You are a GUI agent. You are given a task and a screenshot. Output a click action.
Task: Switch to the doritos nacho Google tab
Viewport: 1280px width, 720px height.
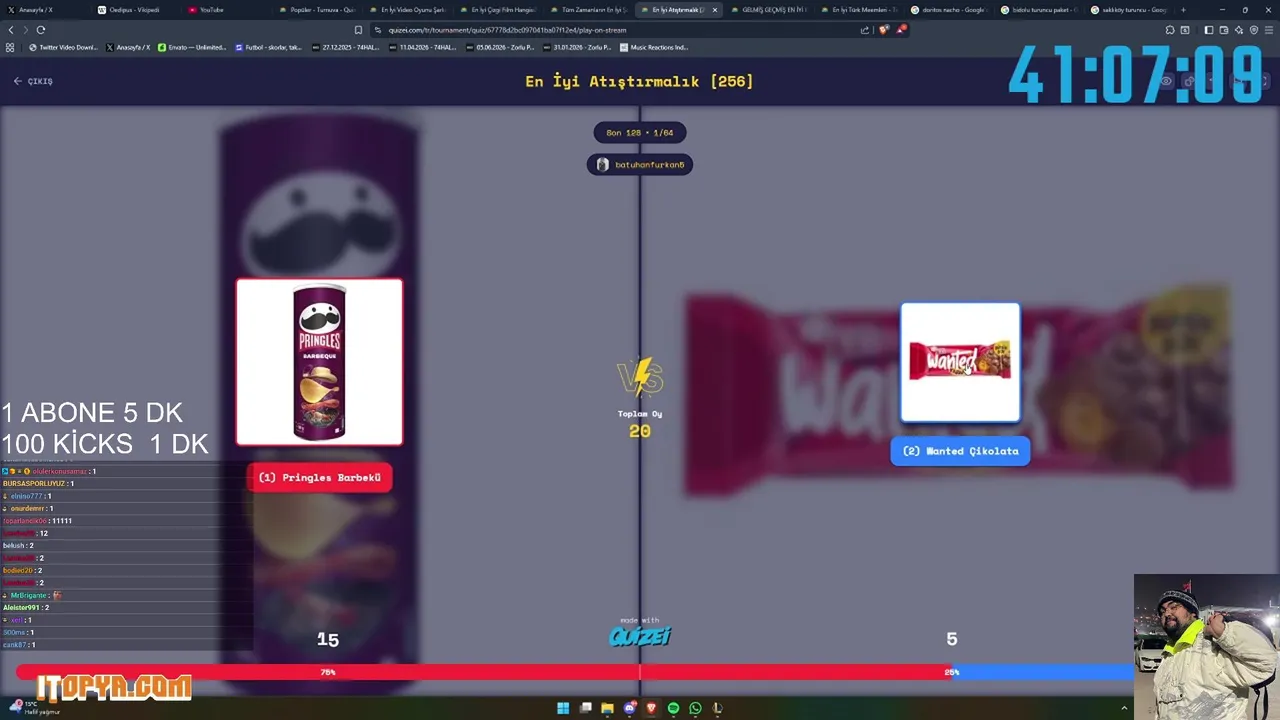click(950, 10)
